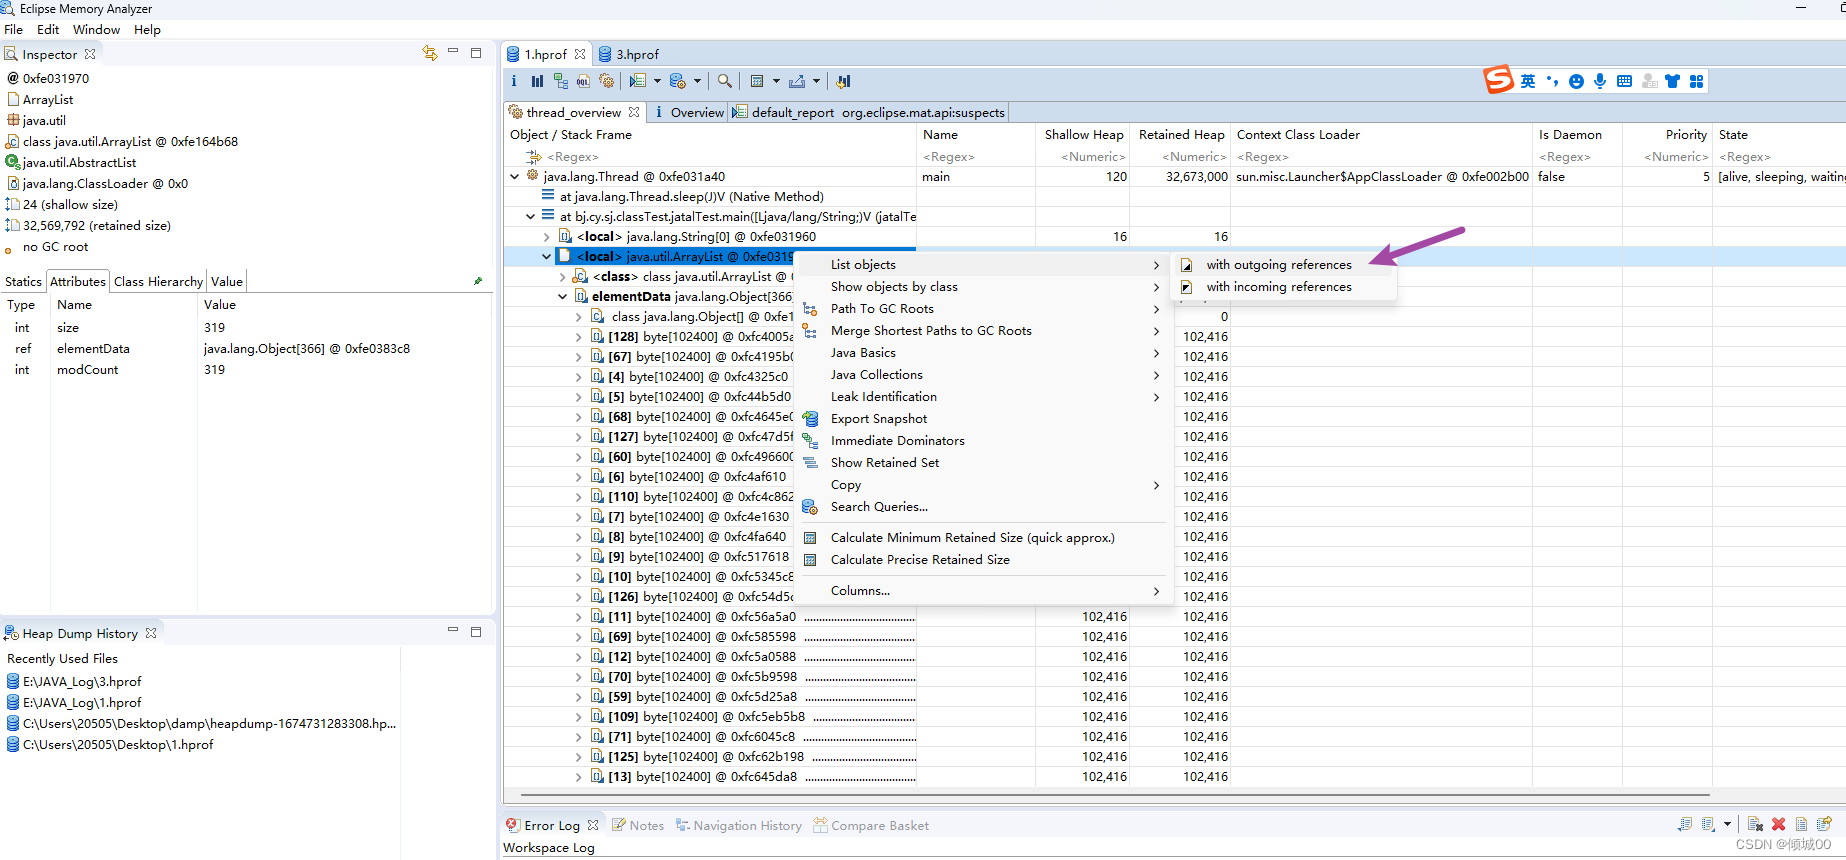Select Show Retained Set menu entry

tap(884, 462)
